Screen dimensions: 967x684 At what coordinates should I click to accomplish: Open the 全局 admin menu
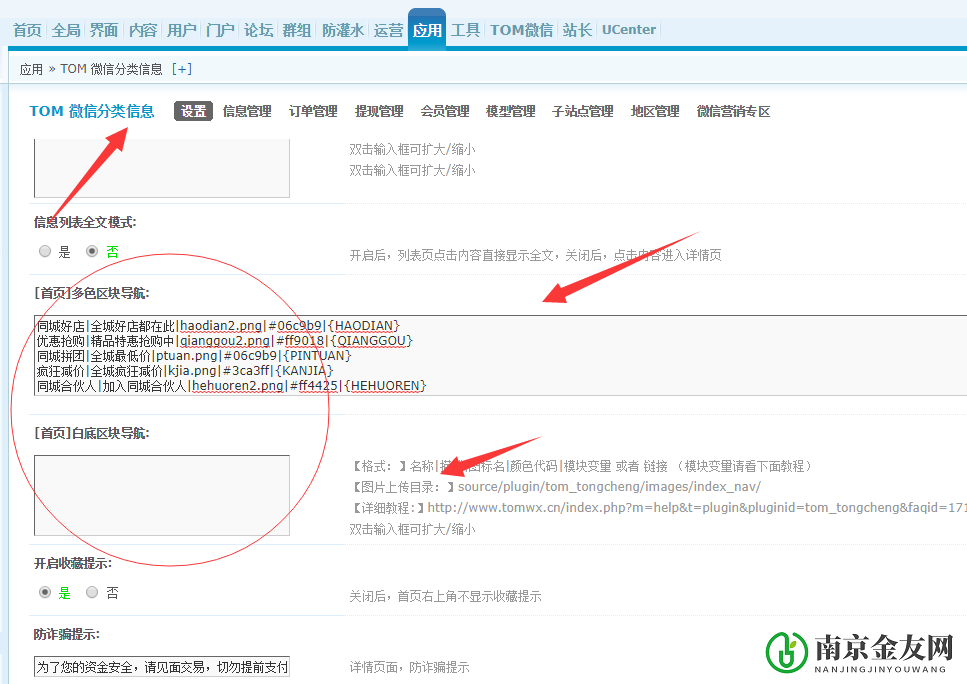[66, 30]
